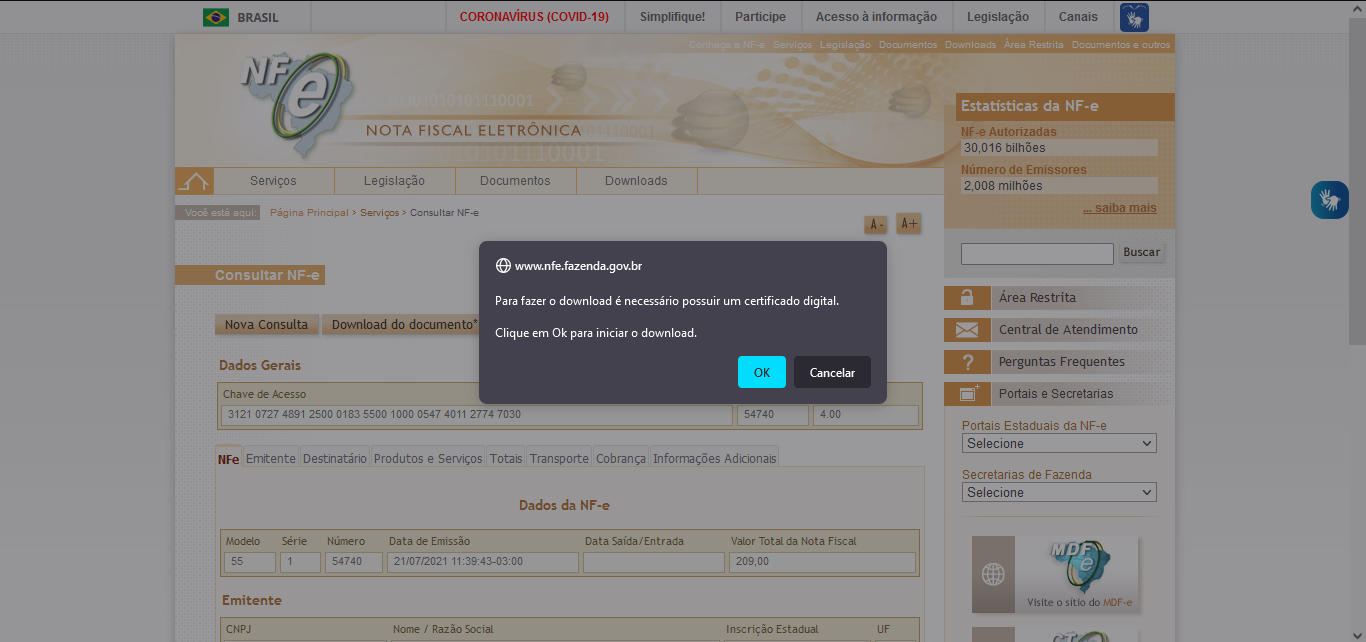Screen dimensions: 1366x642
Task: Click the 2,008 milhões statistic
Action: coord(1059,186)
